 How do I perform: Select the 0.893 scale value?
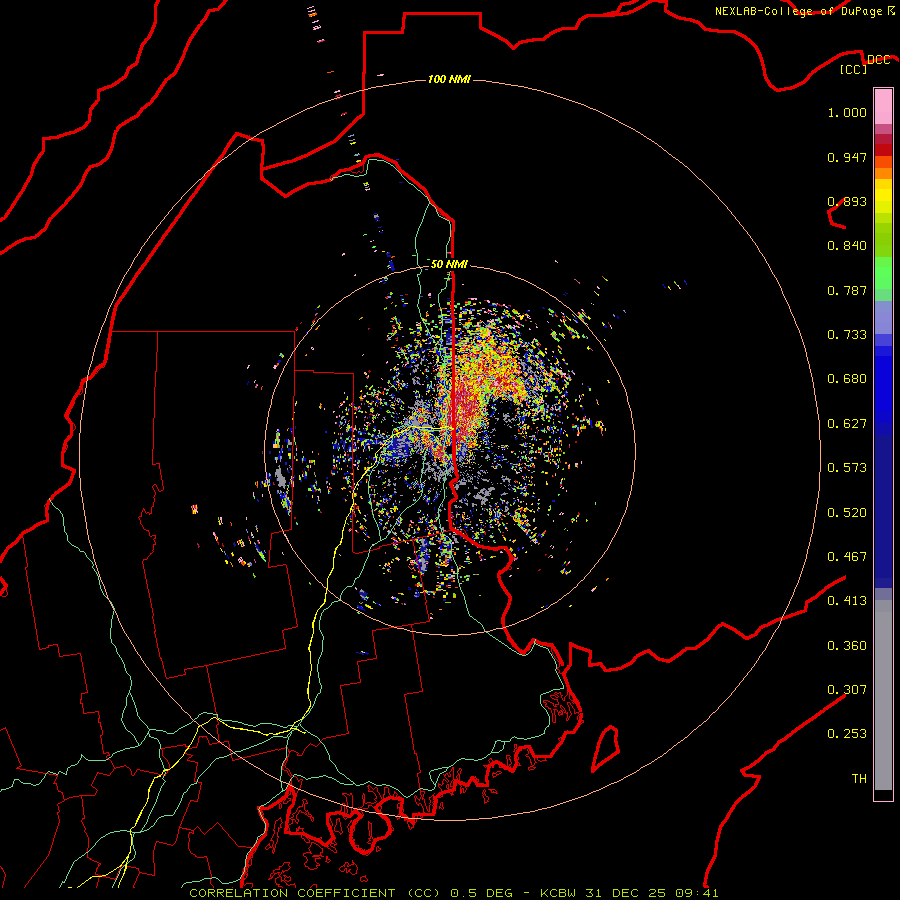pos(847,201)
